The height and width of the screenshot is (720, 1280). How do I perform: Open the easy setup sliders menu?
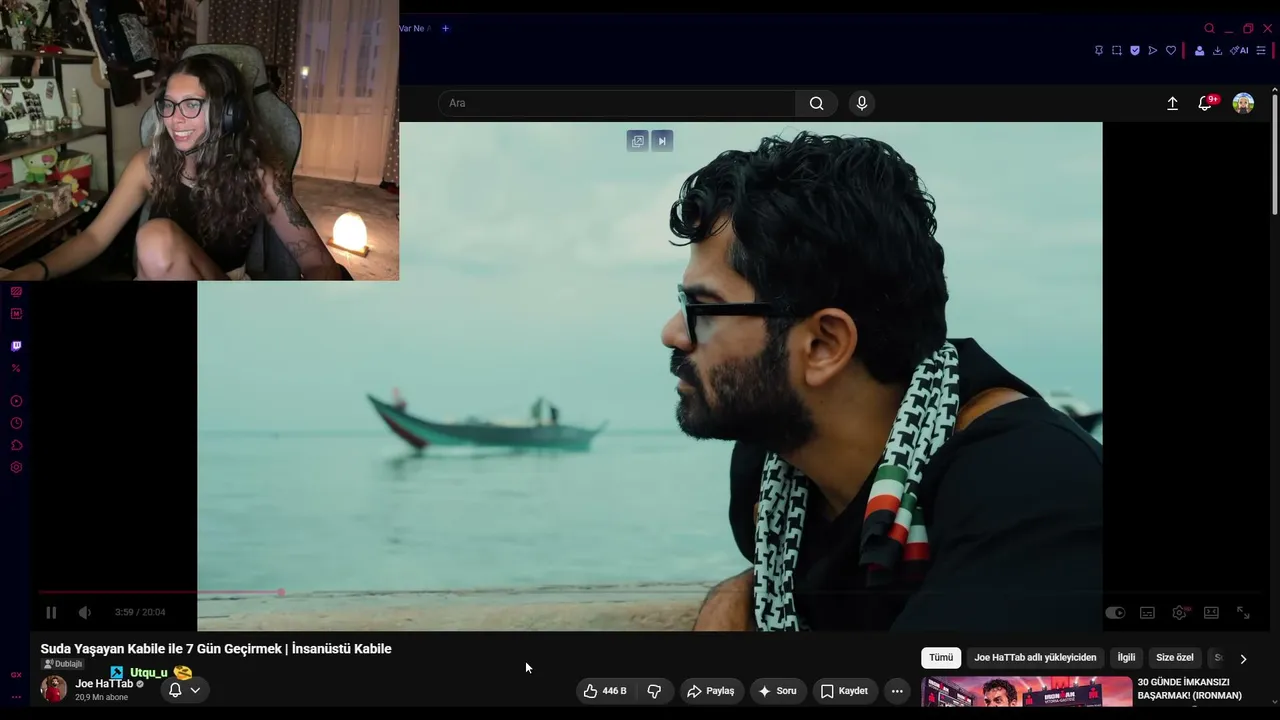1261,50
